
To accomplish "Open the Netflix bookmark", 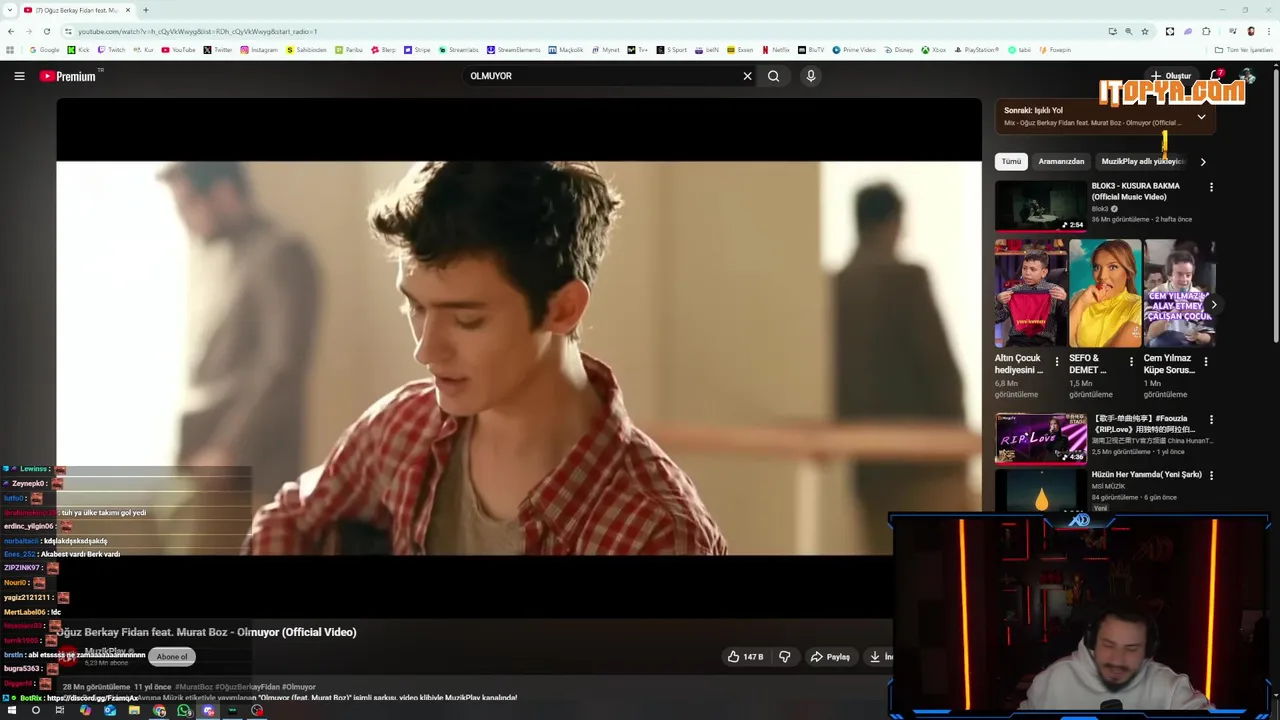I will pyautogui.click(x=776, y=50).
